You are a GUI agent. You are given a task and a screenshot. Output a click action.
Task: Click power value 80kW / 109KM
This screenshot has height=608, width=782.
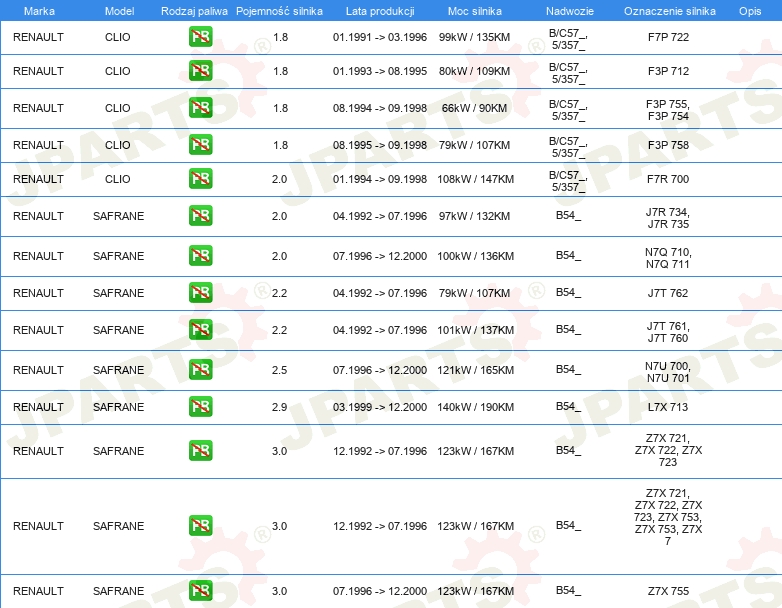tap(474, 71)
